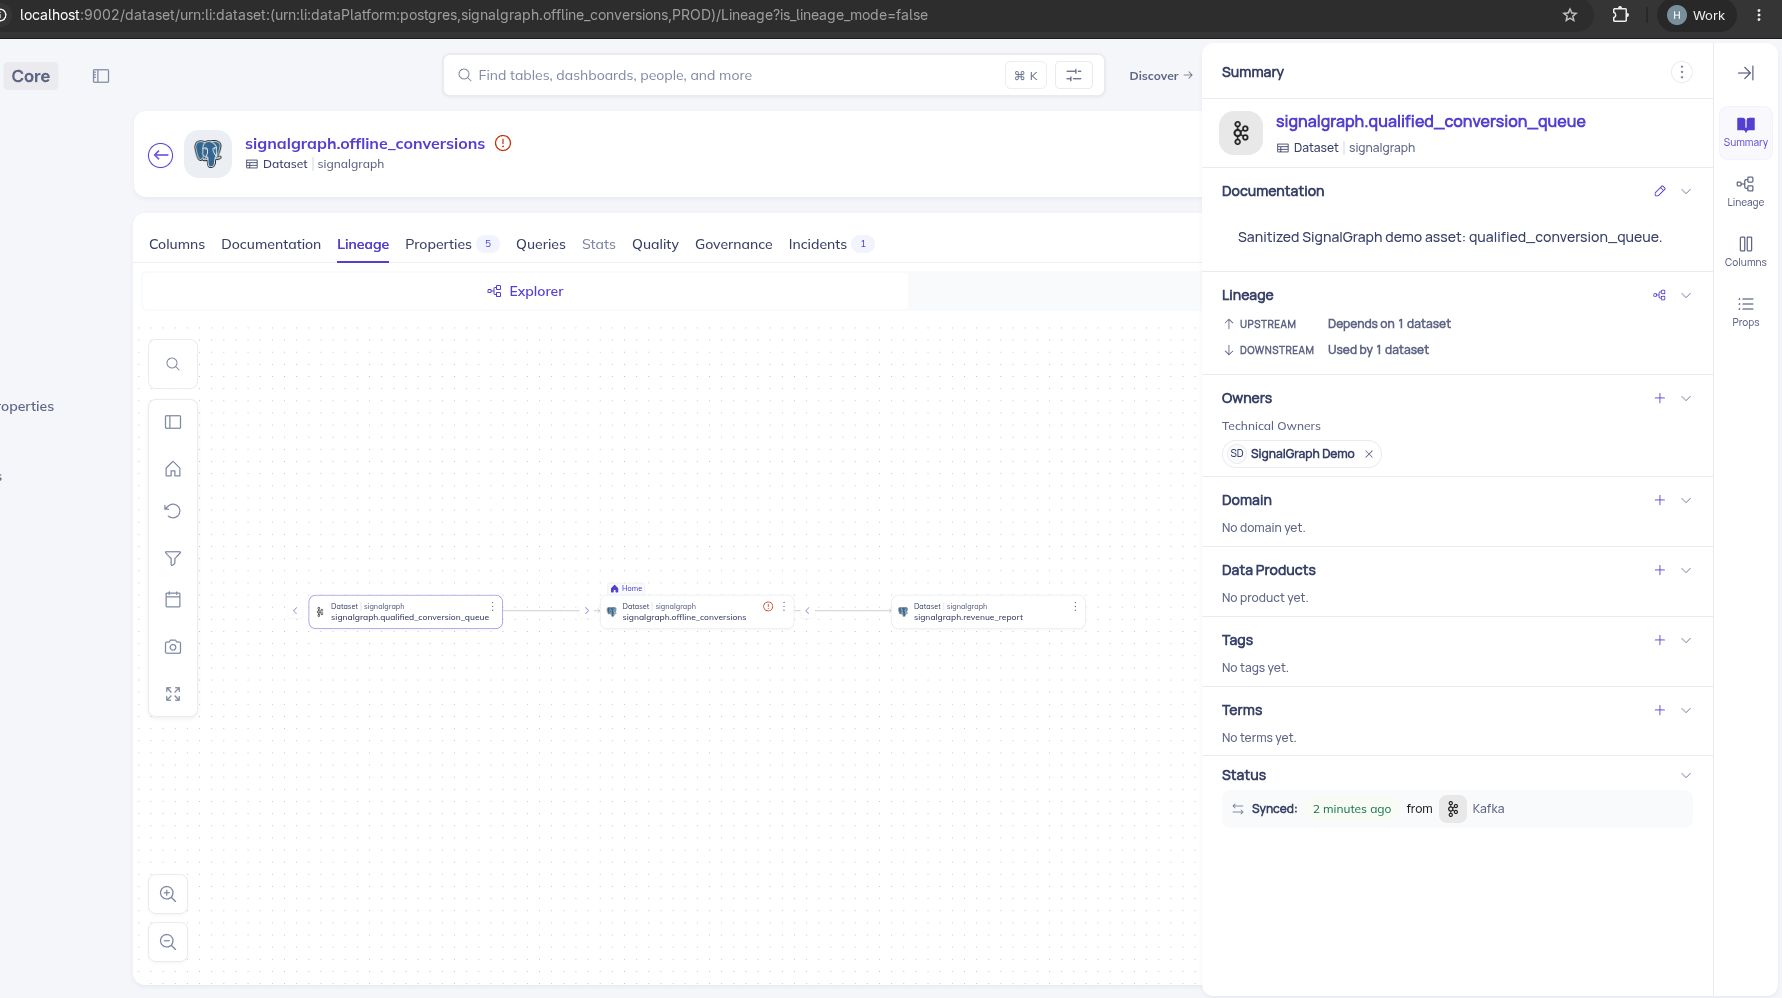Open the lineage filter funnel tool
Screen dimensions: 1782x998
coord(173,558)
